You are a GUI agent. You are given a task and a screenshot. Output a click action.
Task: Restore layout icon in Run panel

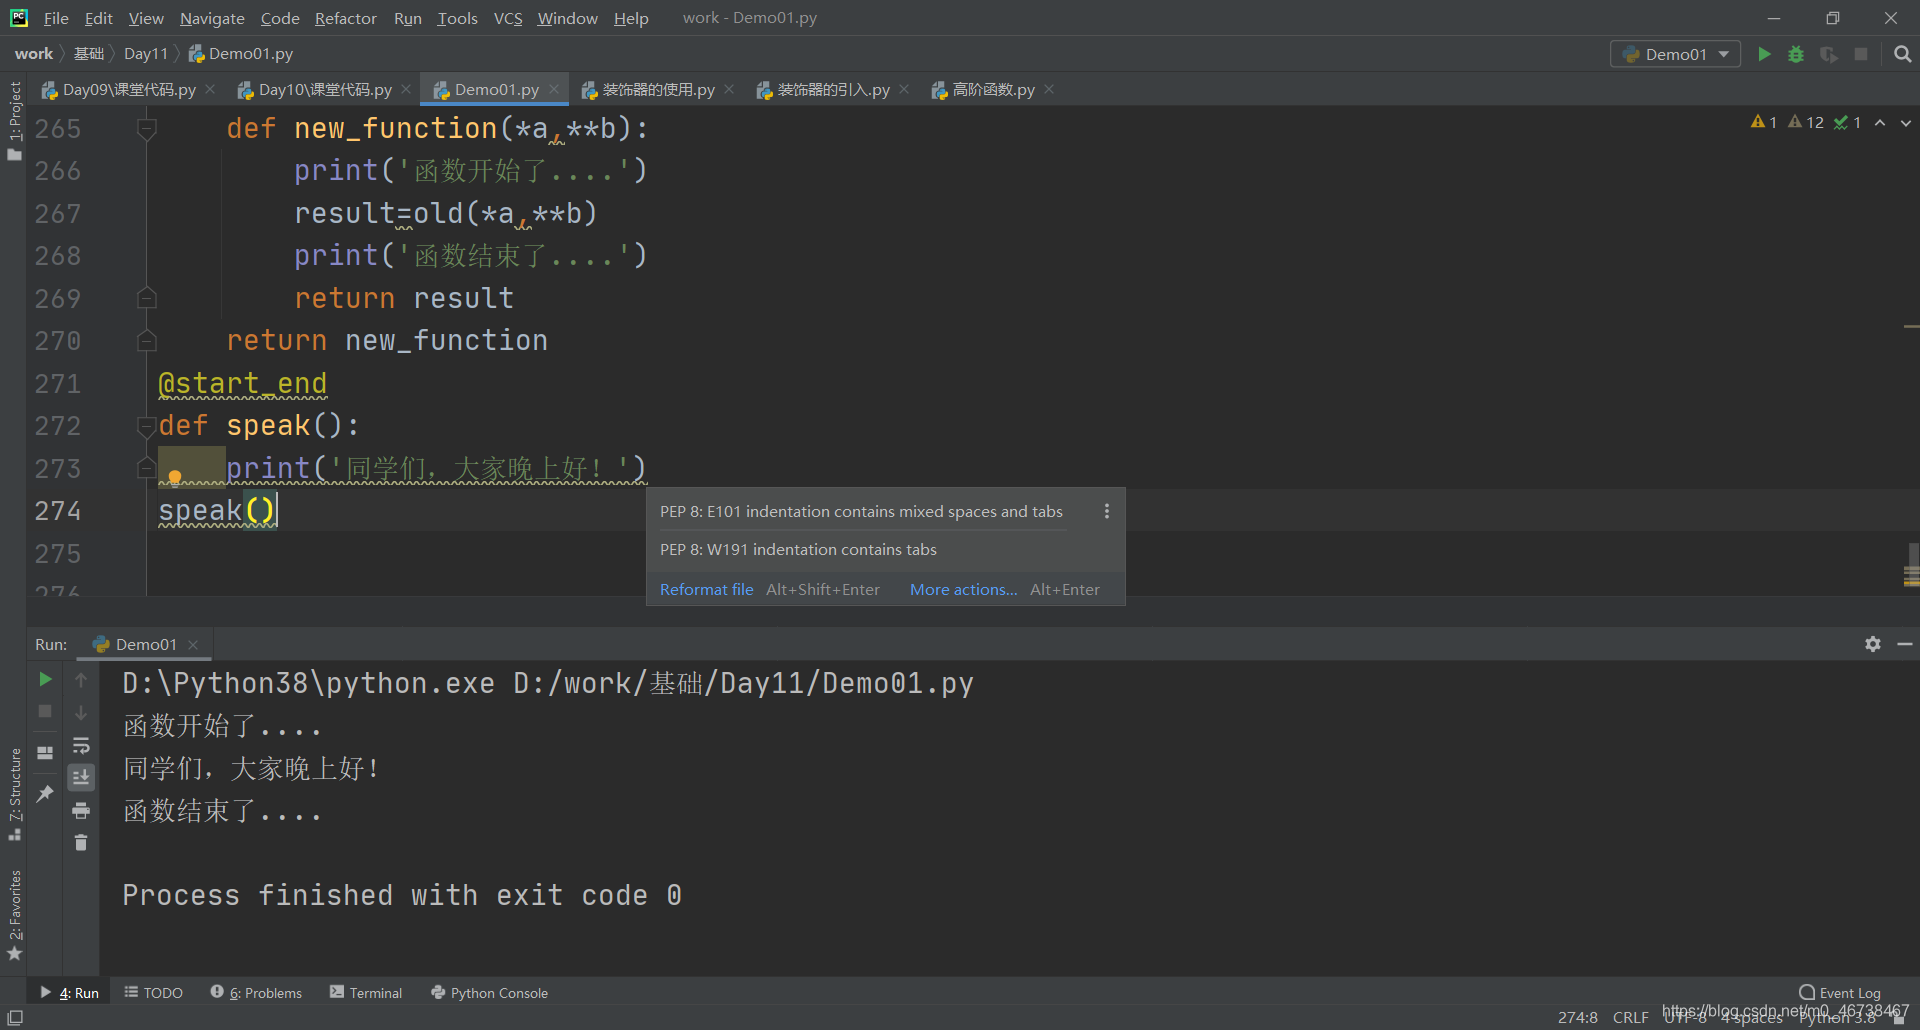pyautogui.click(x=45, y=753)
